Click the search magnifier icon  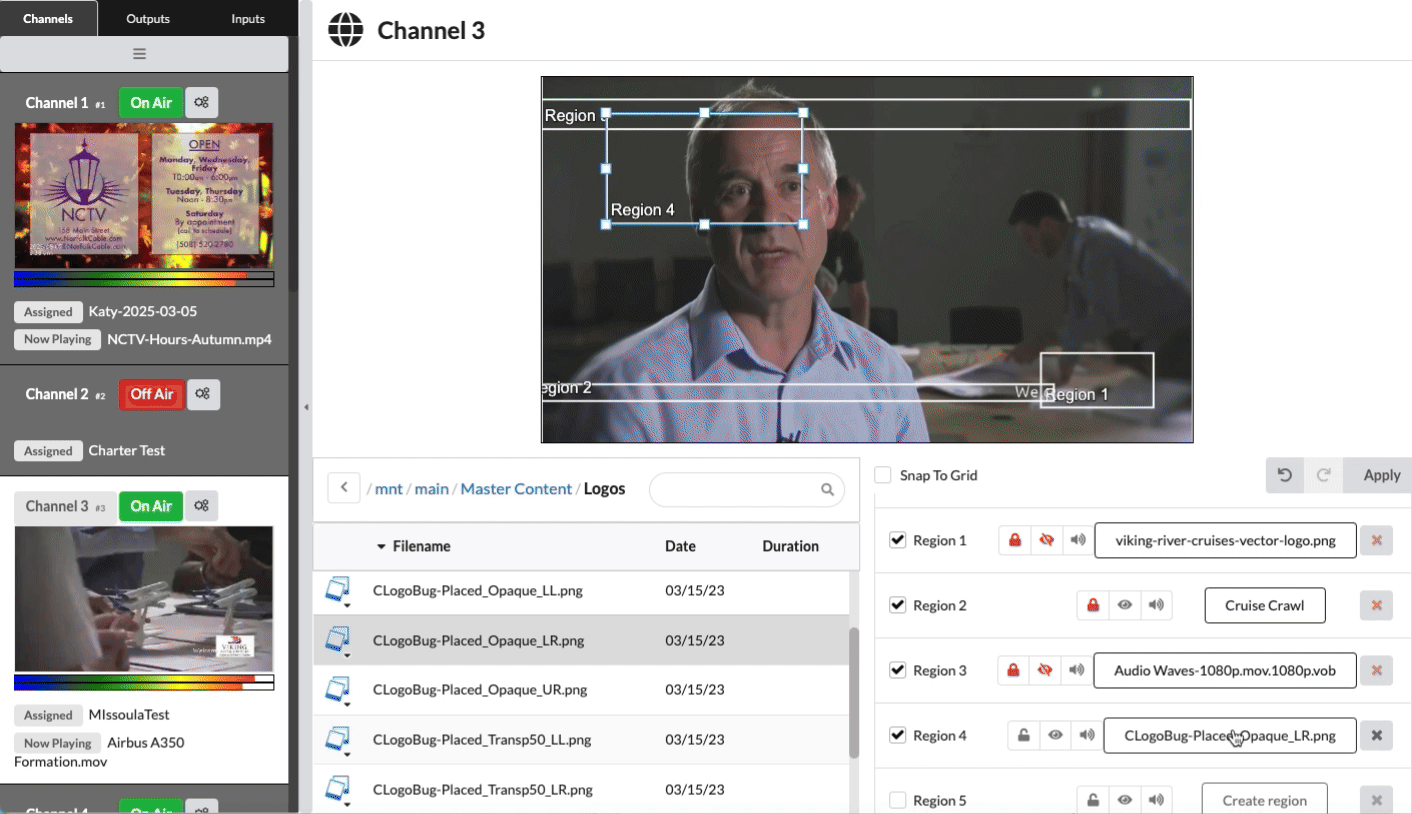coord(827,490)
